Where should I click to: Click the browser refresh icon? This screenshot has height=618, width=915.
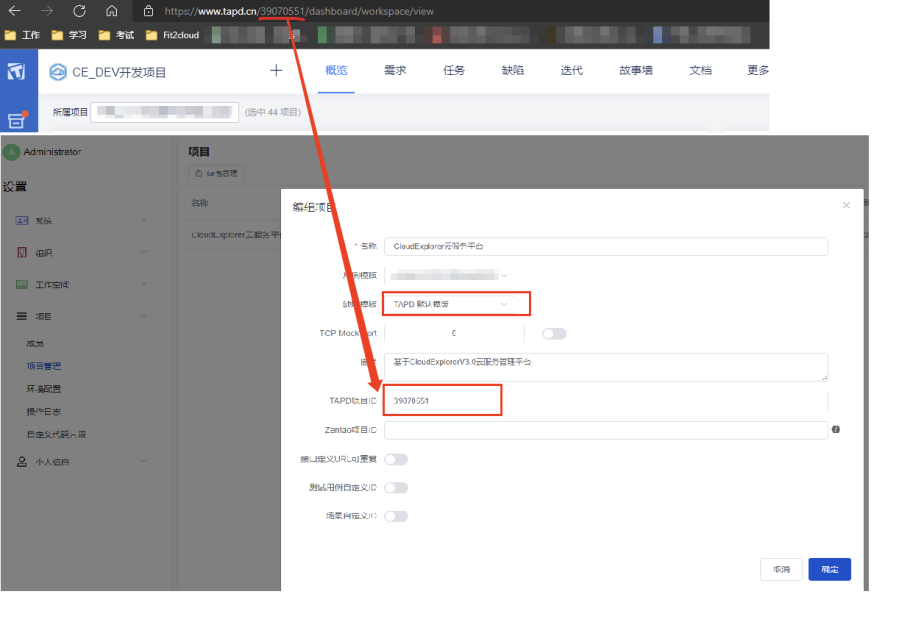(79, 13)
